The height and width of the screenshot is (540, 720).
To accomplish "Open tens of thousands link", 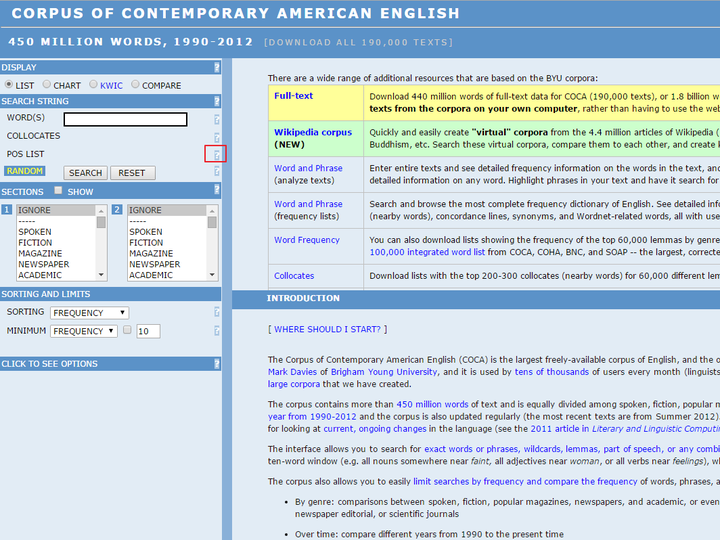I will 551,372.
